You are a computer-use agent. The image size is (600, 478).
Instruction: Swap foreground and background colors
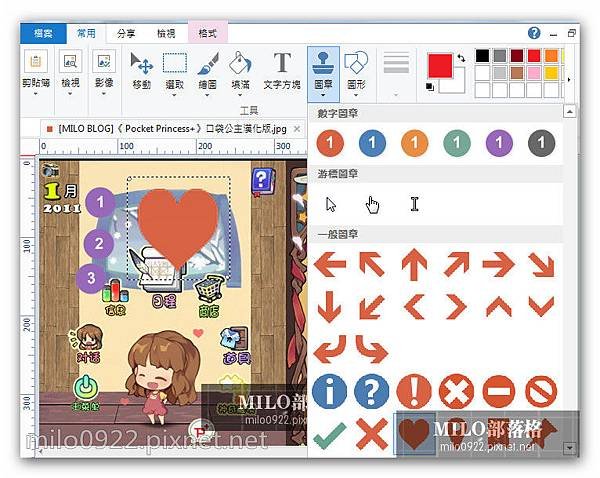point(461,58)
